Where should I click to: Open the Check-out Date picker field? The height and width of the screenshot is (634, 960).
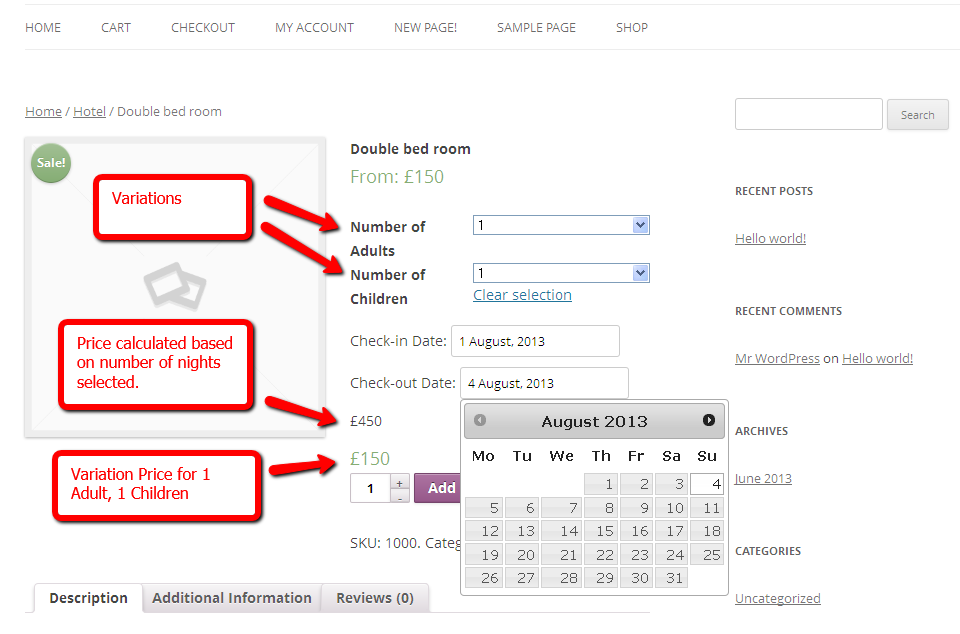tap(544, 383)
